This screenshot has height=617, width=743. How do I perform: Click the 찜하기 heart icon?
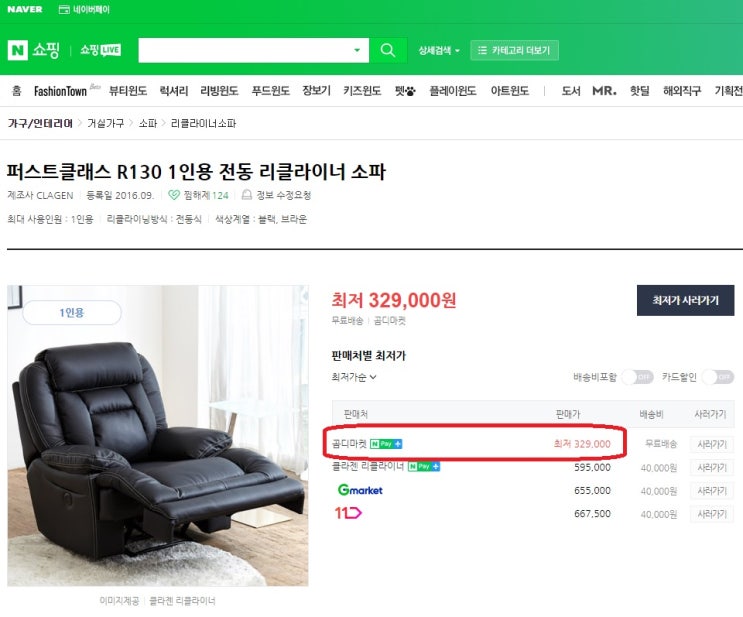[x=174, y=195]
